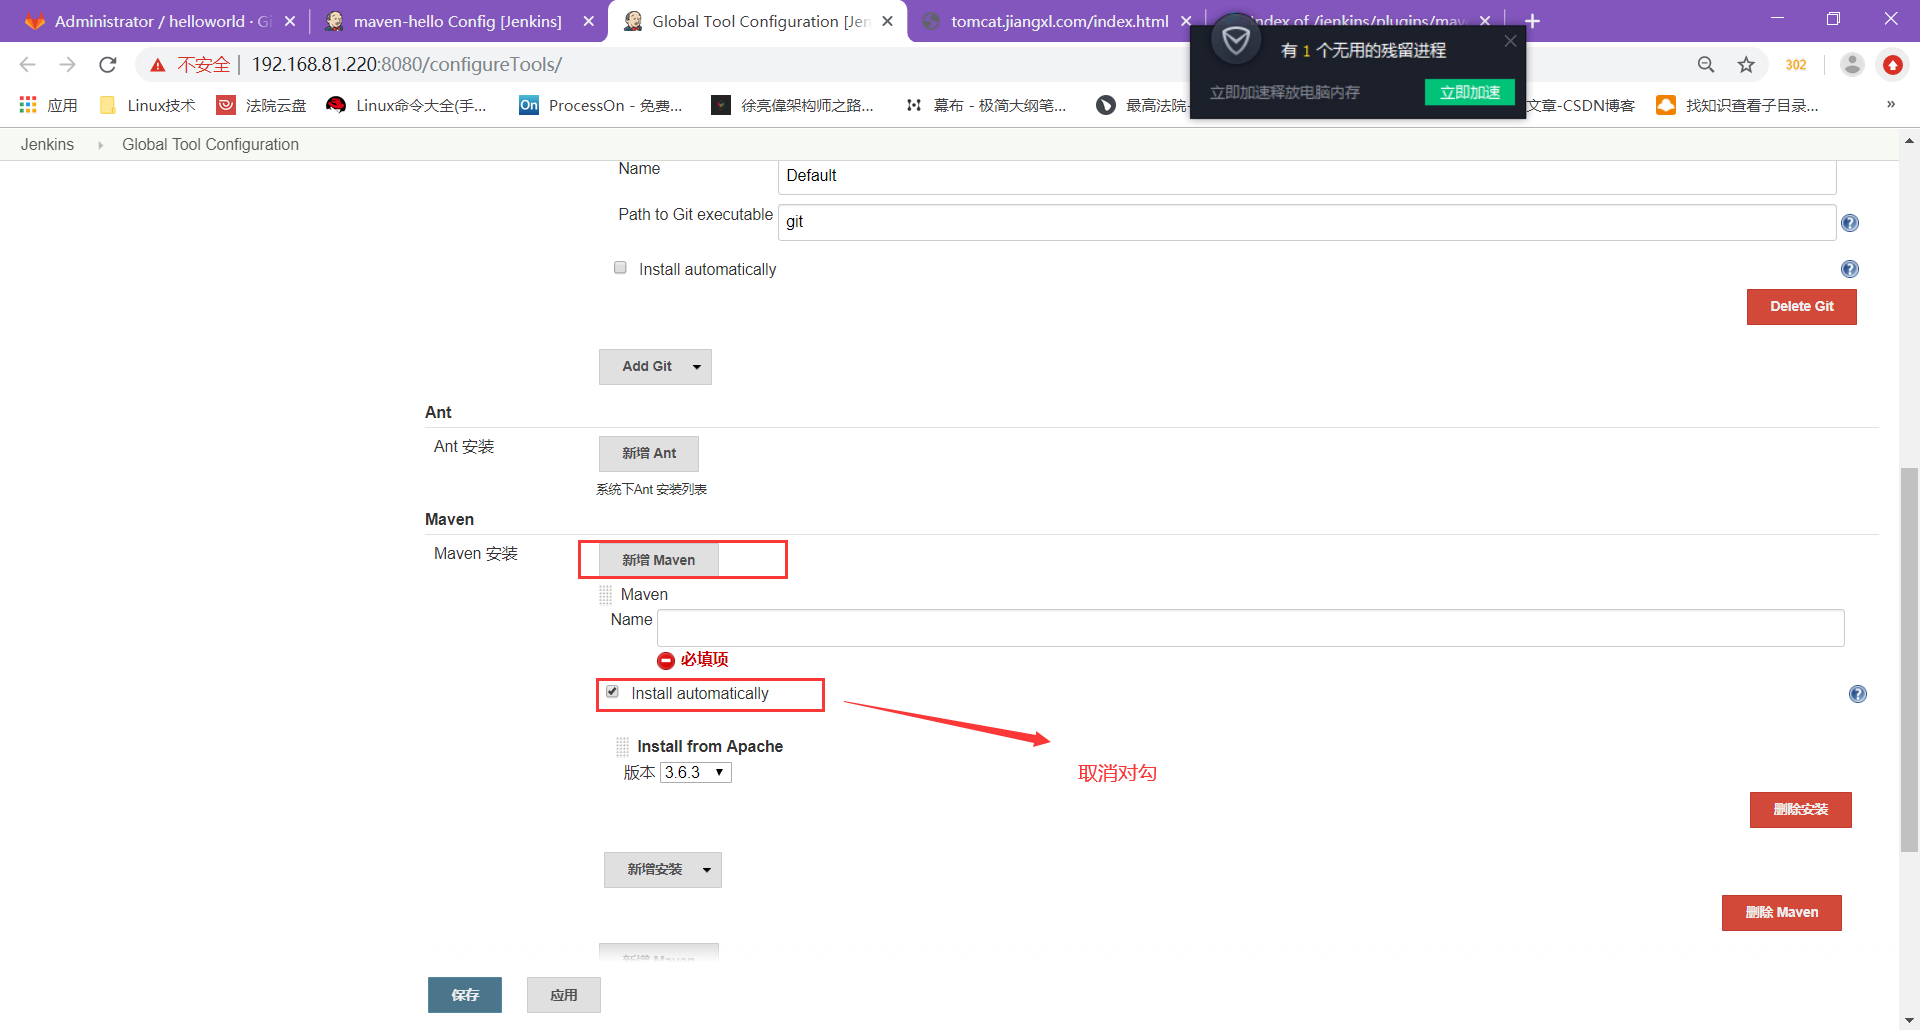Open the 找知识查看子目录 bookmark
The image size is (1920, 1030).
tap(1738, 105)
